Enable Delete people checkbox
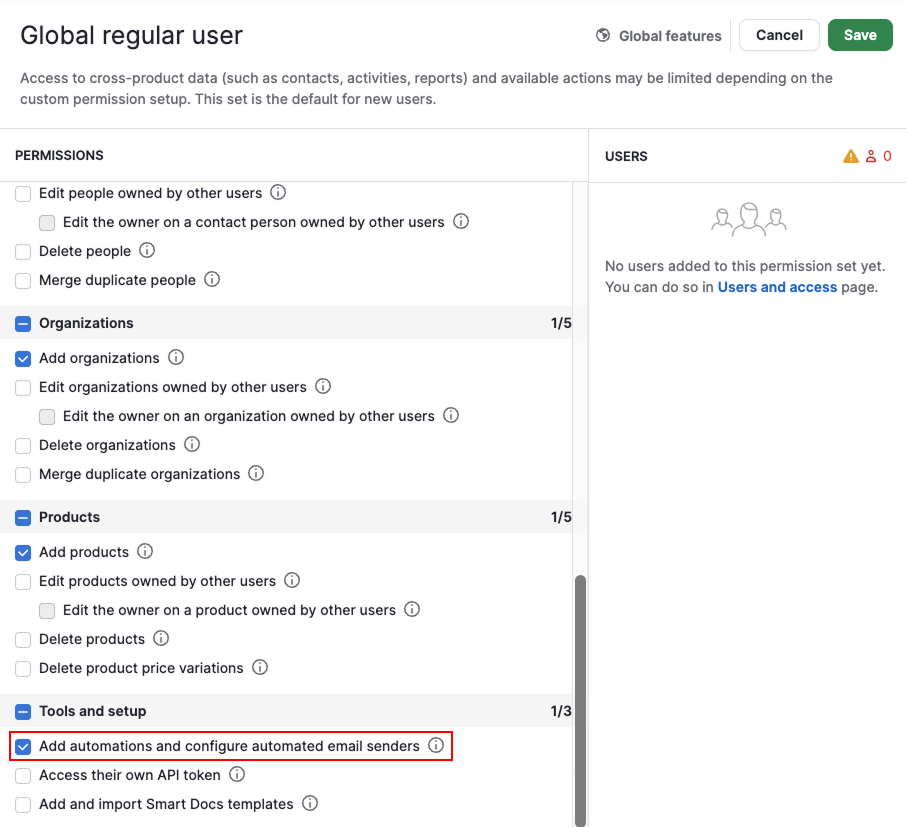This screenshot has height=827, width=906. pyautogui.click(x=23, y=252)
